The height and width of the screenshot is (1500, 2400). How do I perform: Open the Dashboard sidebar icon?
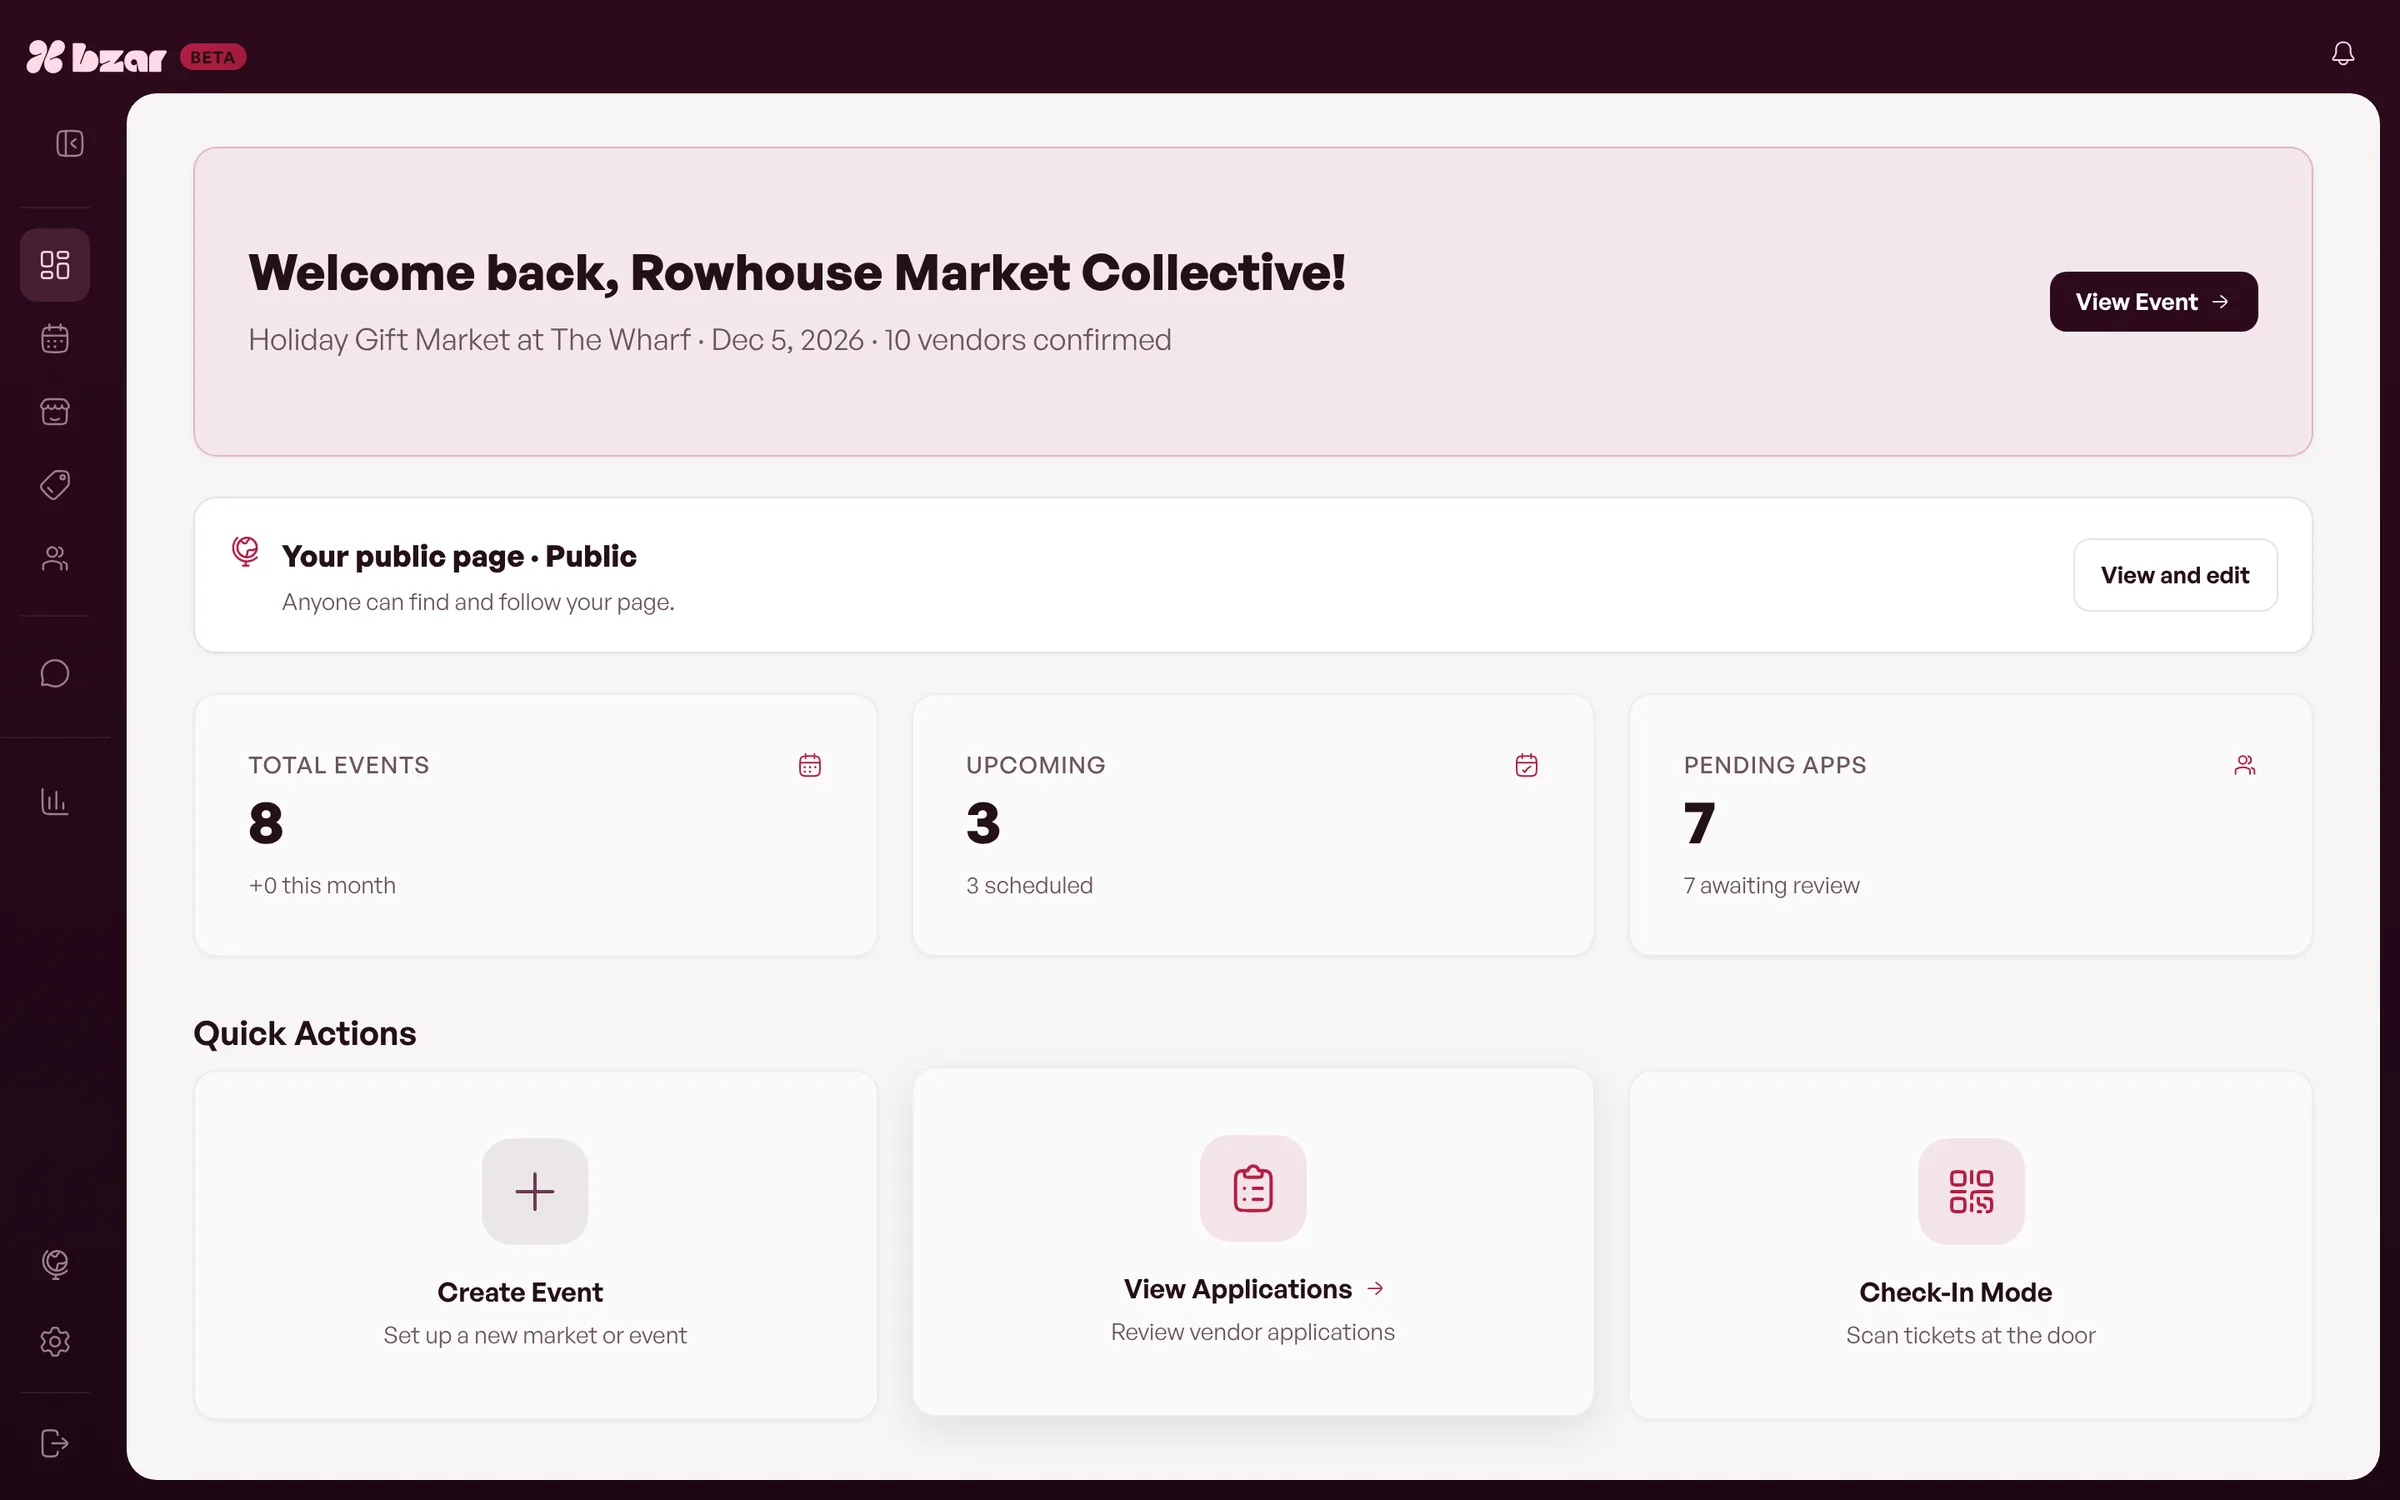coord(55,265)
